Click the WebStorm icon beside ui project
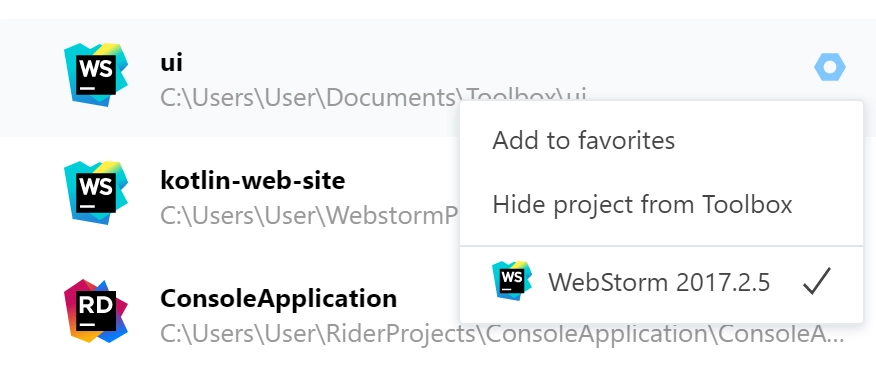The height and width of the screenshot is (366, 876). [96, 75]
